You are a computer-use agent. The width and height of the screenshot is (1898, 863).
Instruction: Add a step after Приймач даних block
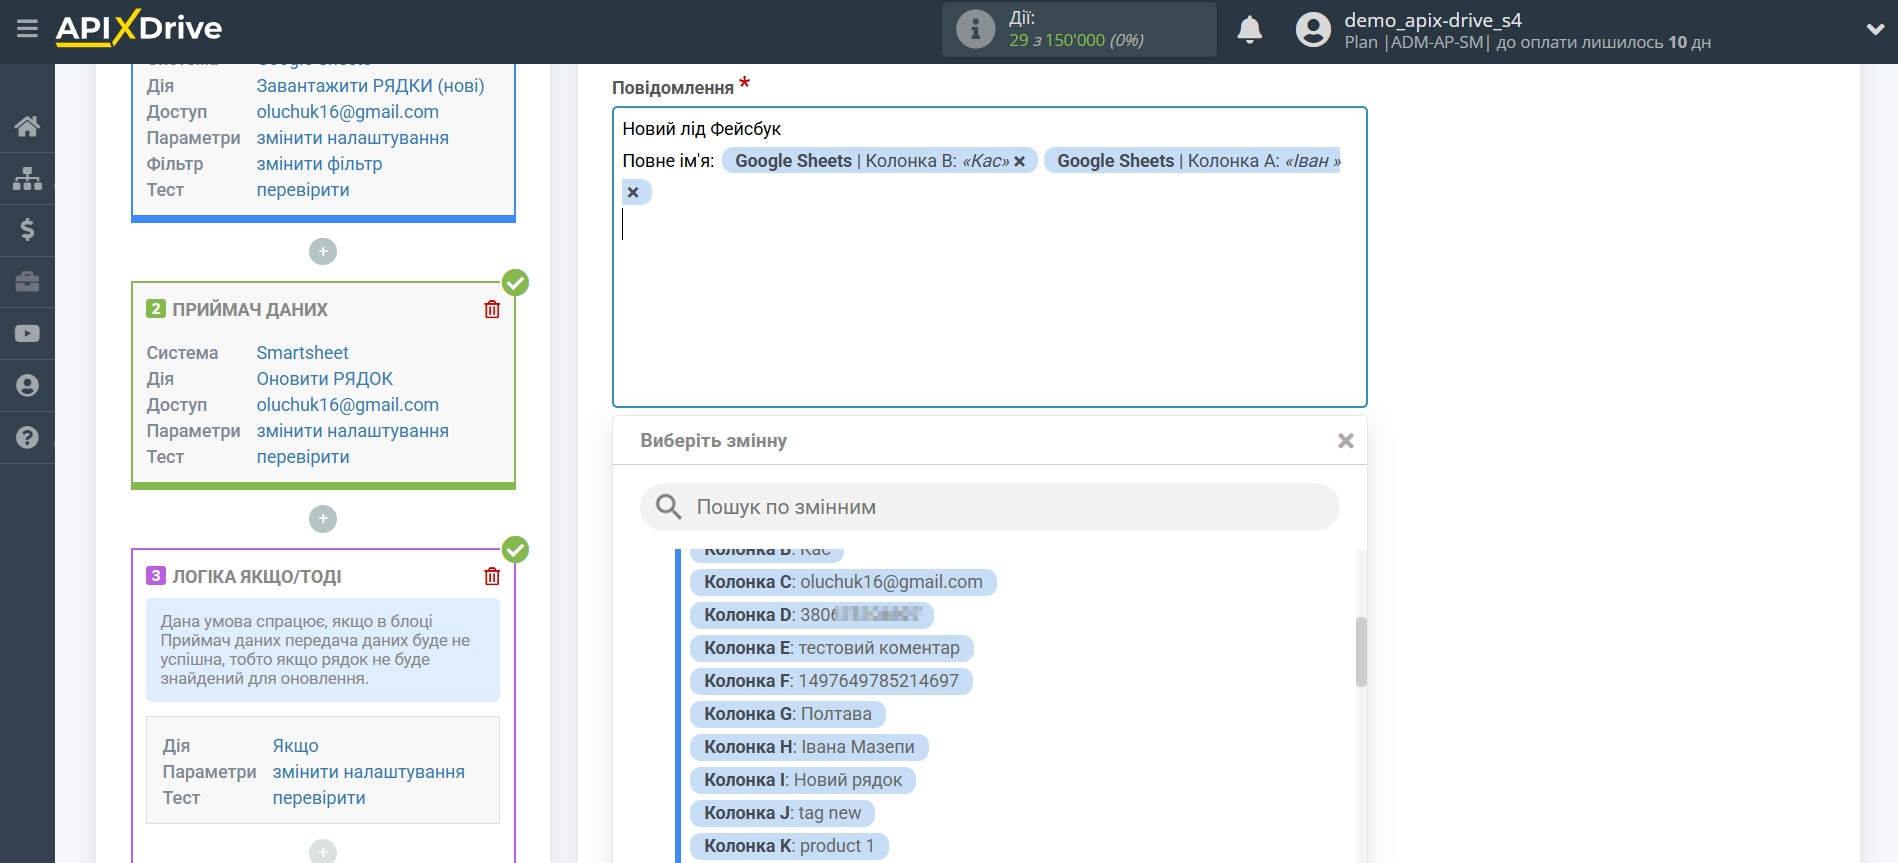[323, 519]
